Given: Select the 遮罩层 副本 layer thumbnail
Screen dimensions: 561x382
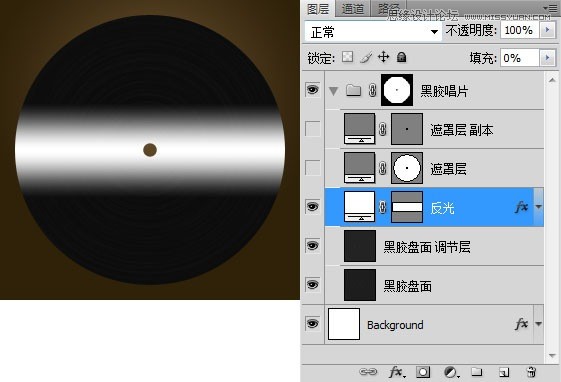Looking at the screenshot, I should coord(360,129).
